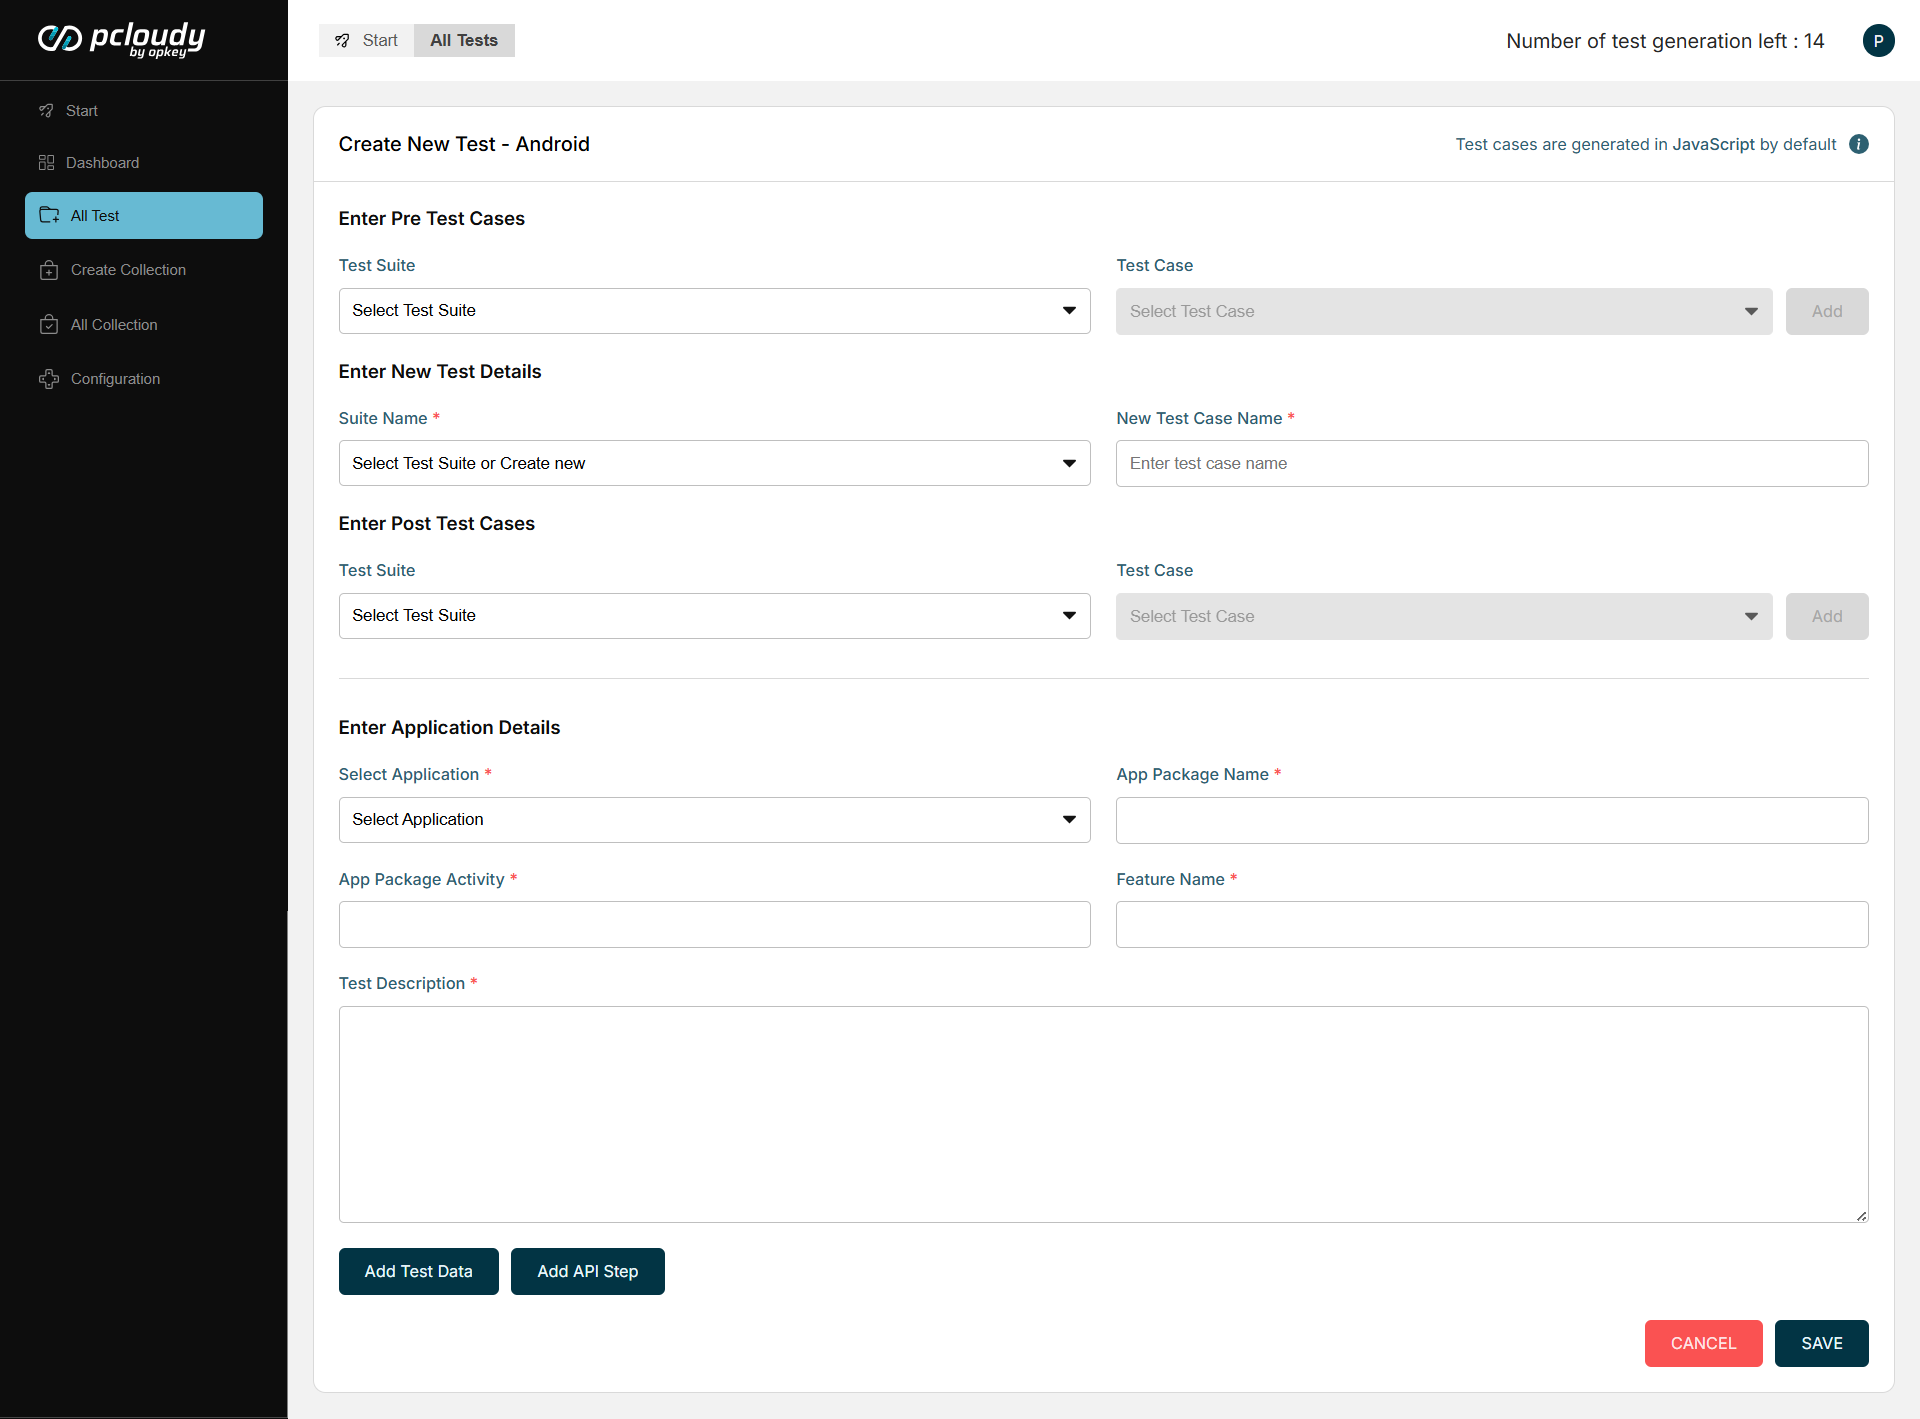The image size is (1920, 1419).
Task: Click the All Test folder icon
Action: 49,215
